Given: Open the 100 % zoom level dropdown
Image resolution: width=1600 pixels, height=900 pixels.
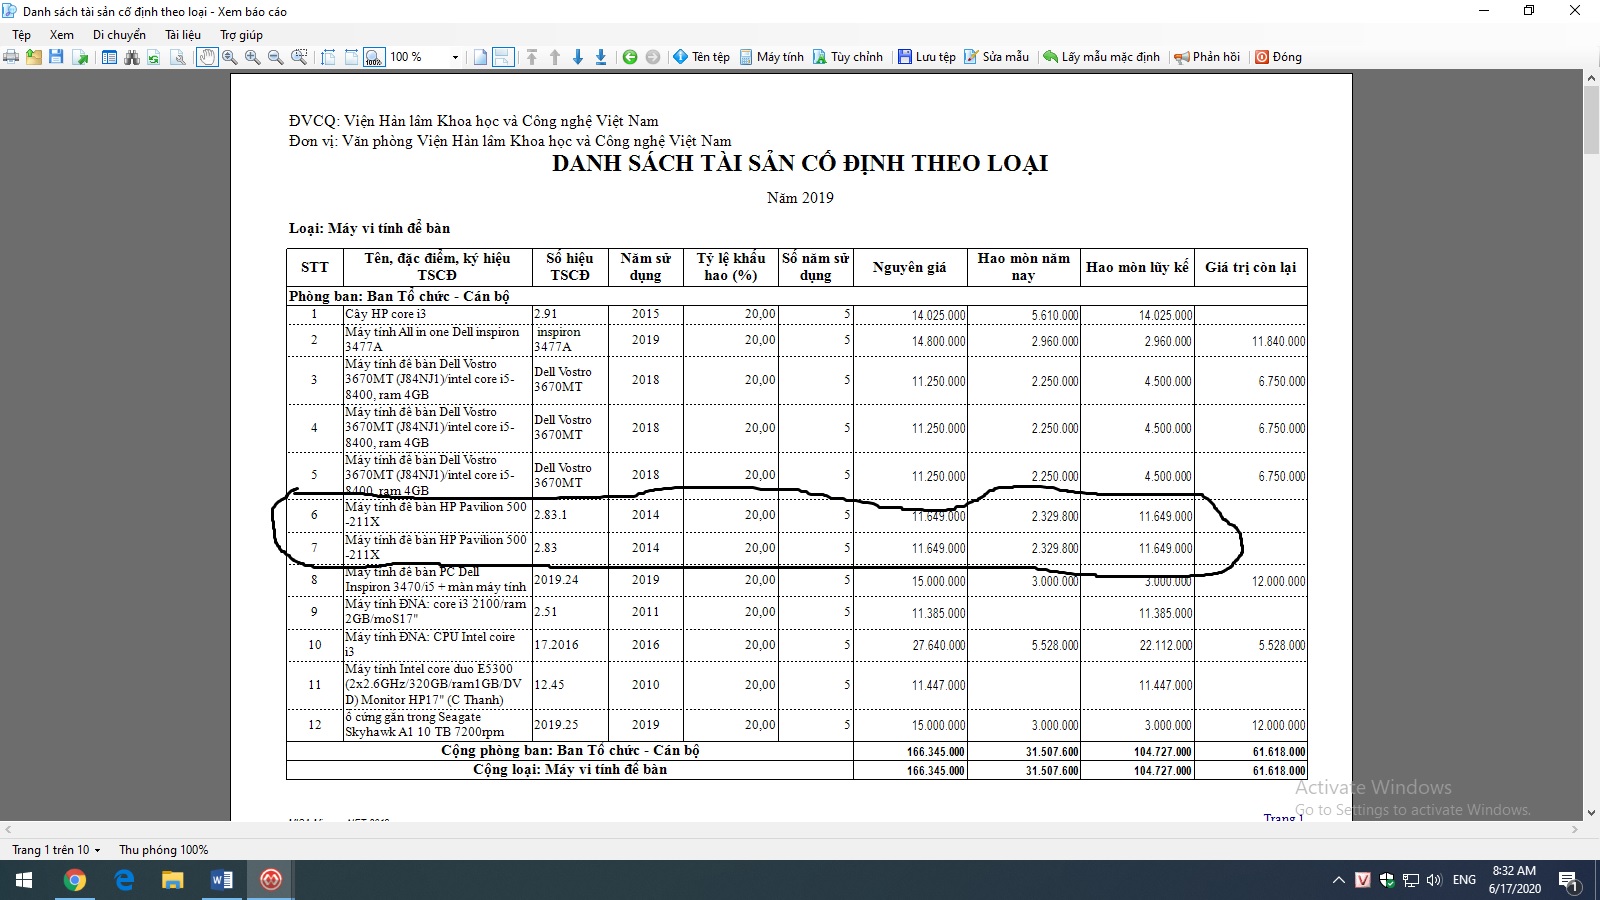Looking at the screenshot, I should point(455,57).
